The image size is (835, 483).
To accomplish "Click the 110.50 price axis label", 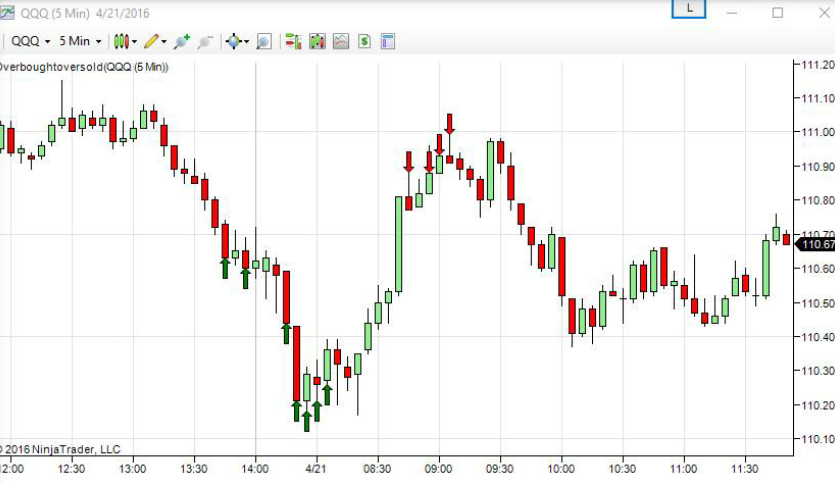I will point(818,303).
